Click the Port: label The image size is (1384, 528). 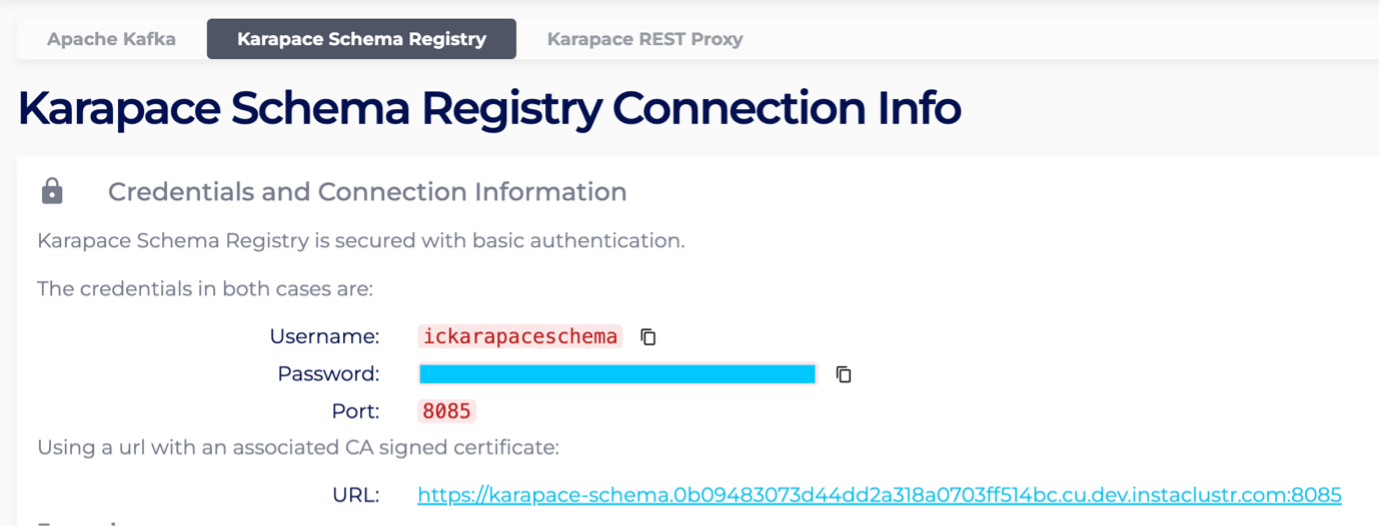click(x=356, y=411)
